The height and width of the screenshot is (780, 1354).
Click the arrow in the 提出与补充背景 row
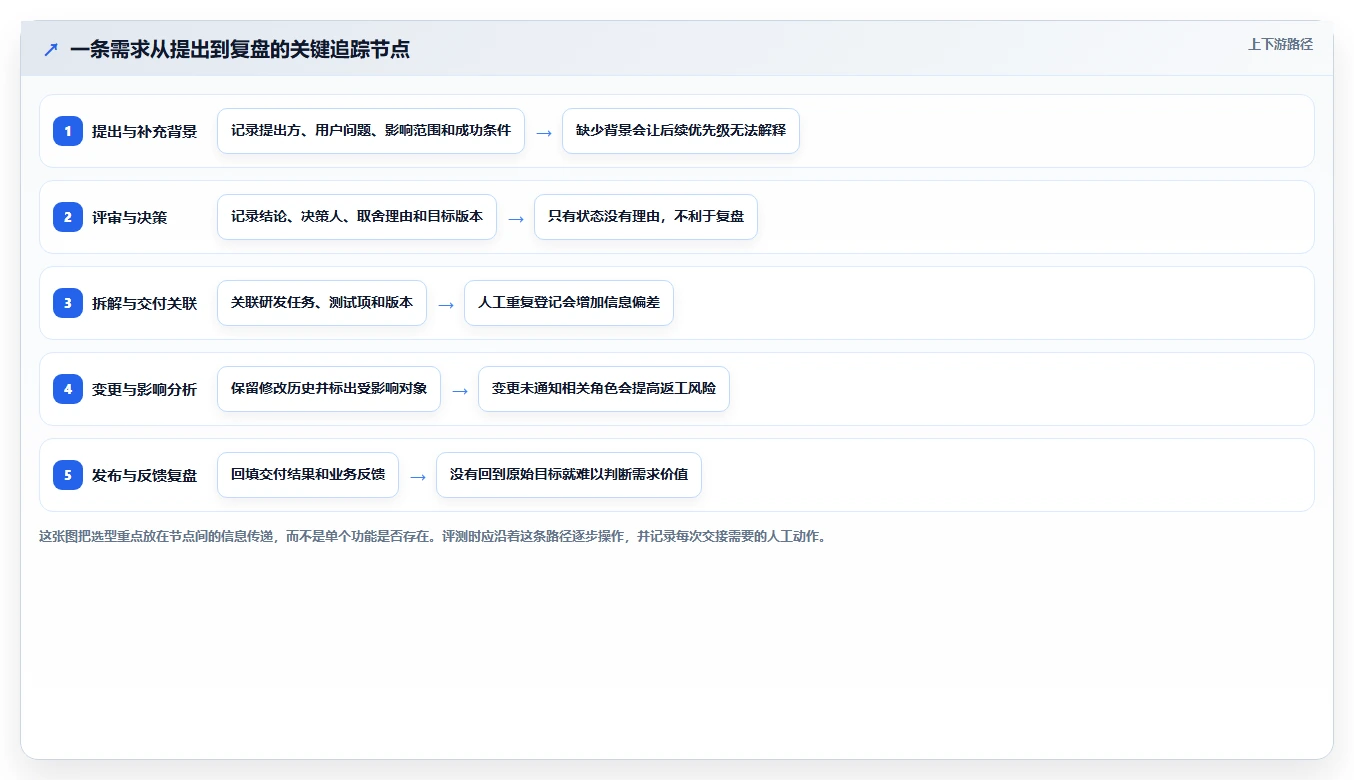544,132
